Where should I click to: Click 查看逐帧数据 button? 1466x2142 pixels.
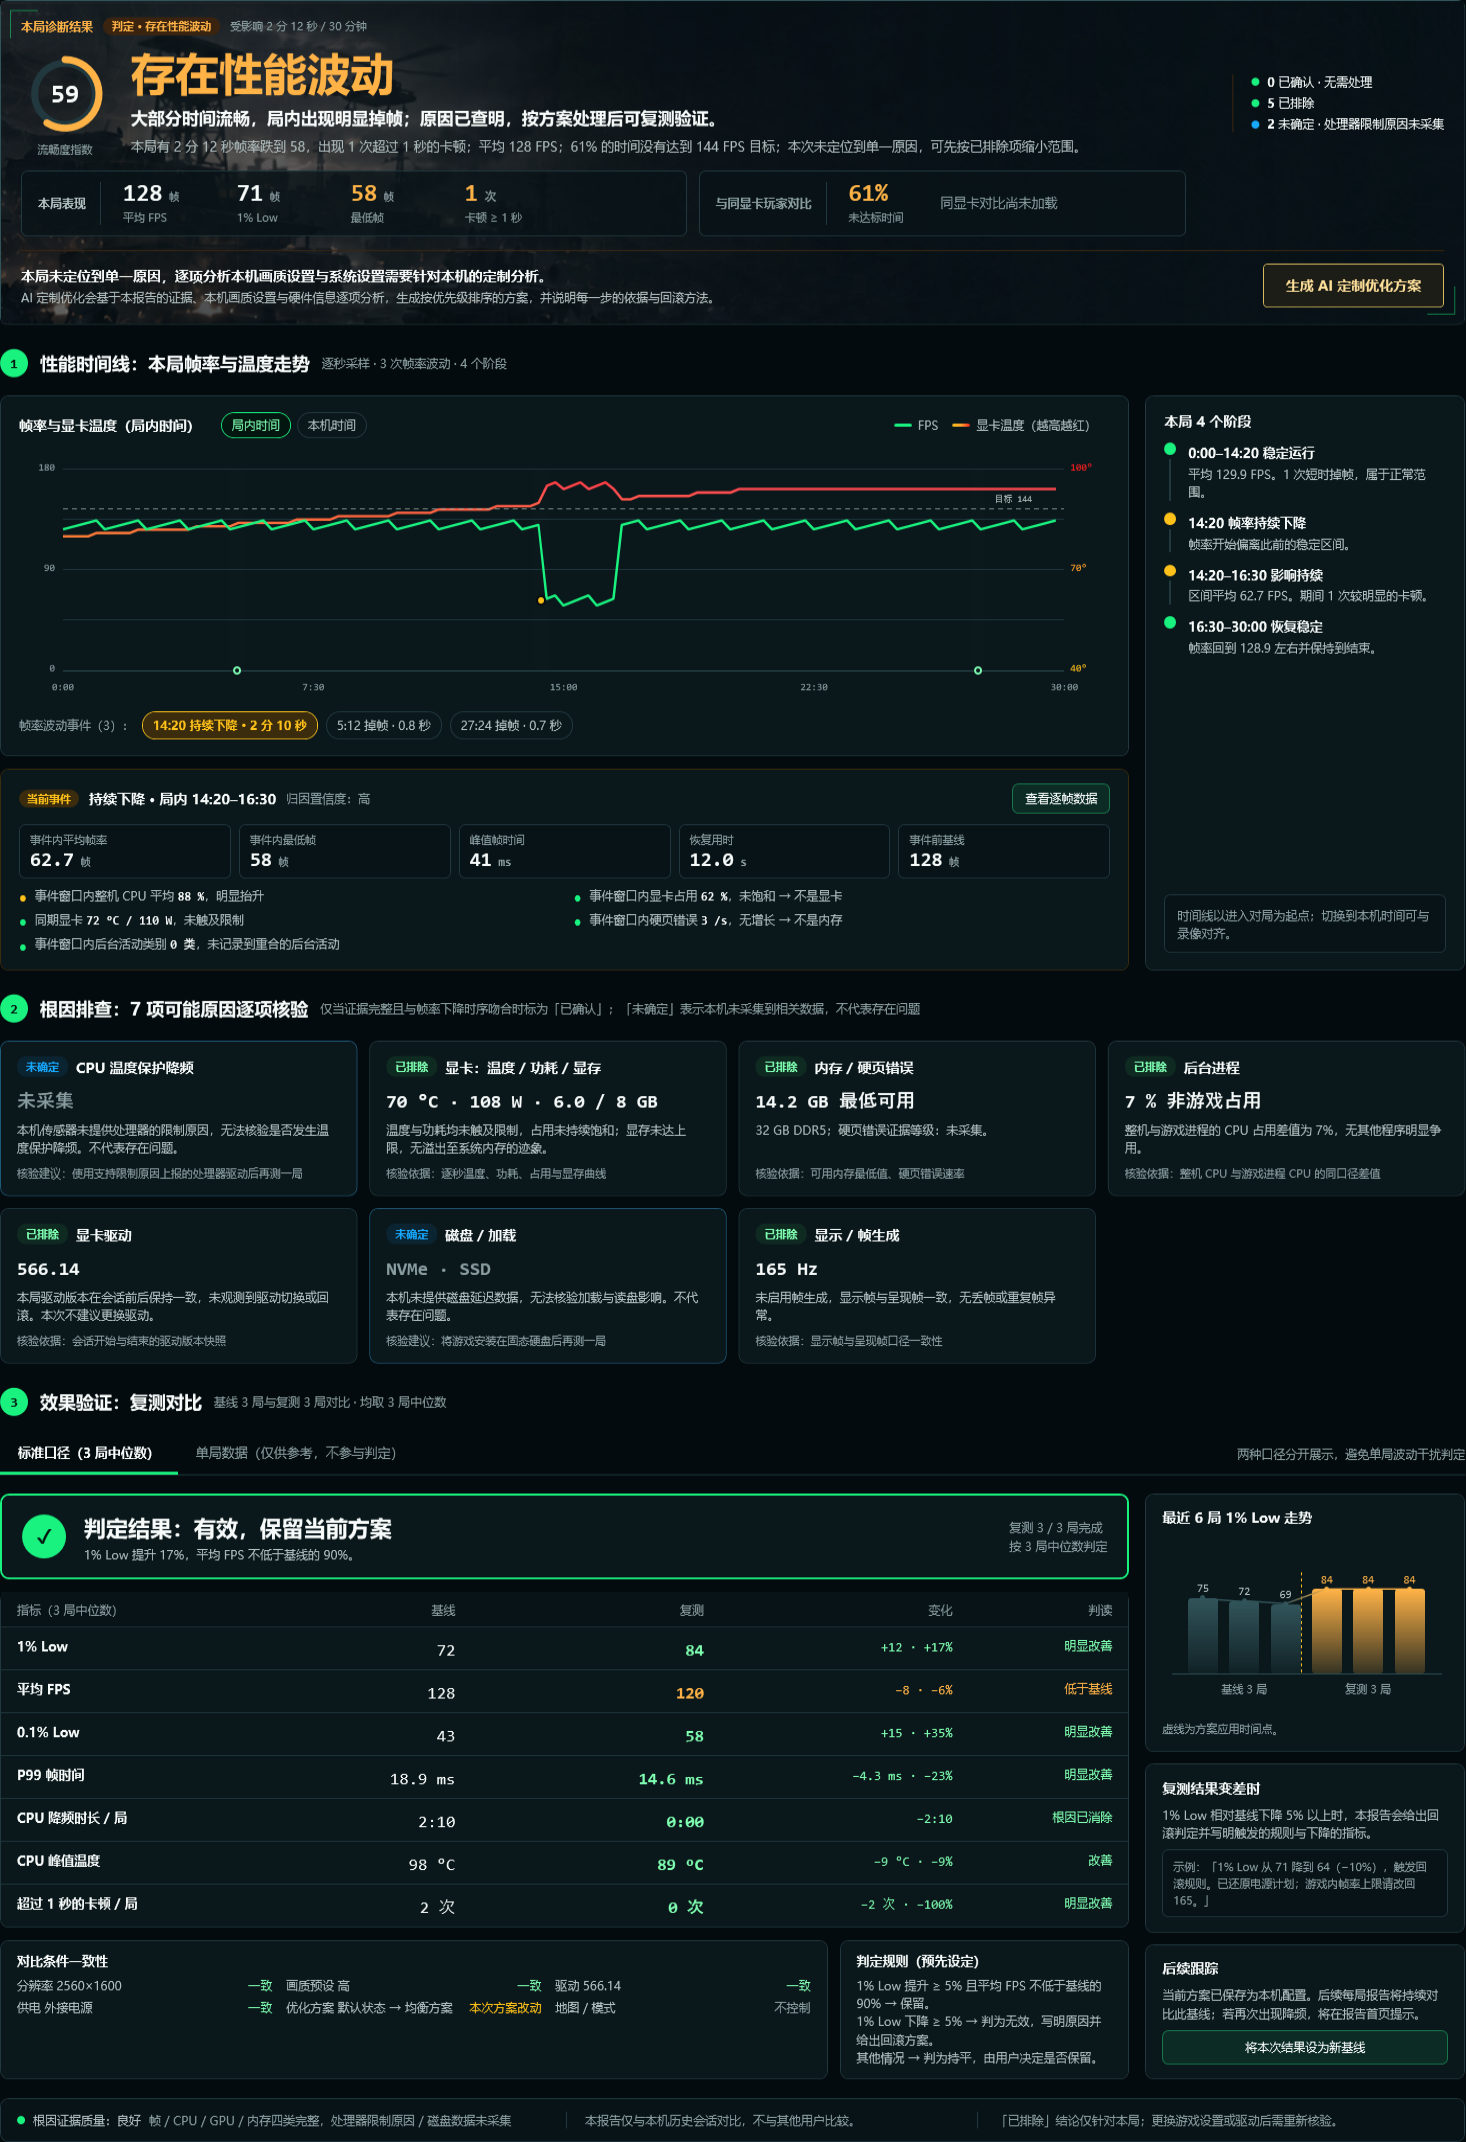1061,798
